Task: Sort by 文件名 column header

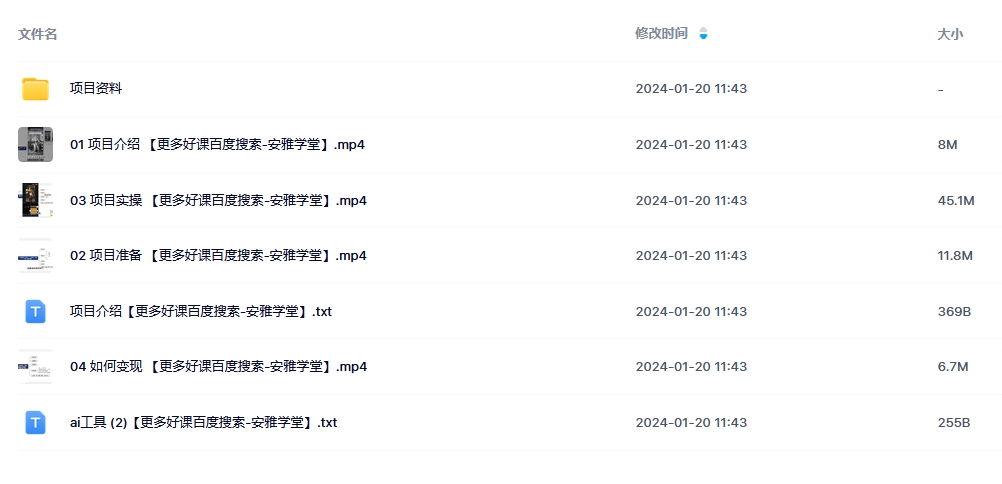Action: (x=38, y=35)
